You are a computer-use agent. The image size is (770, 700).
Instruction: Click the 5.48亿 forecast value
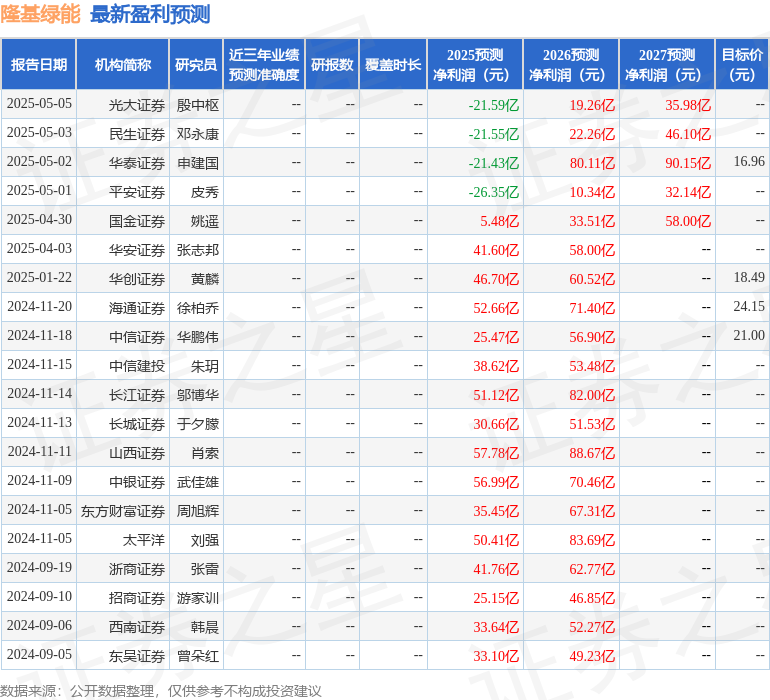coord(499,221)
